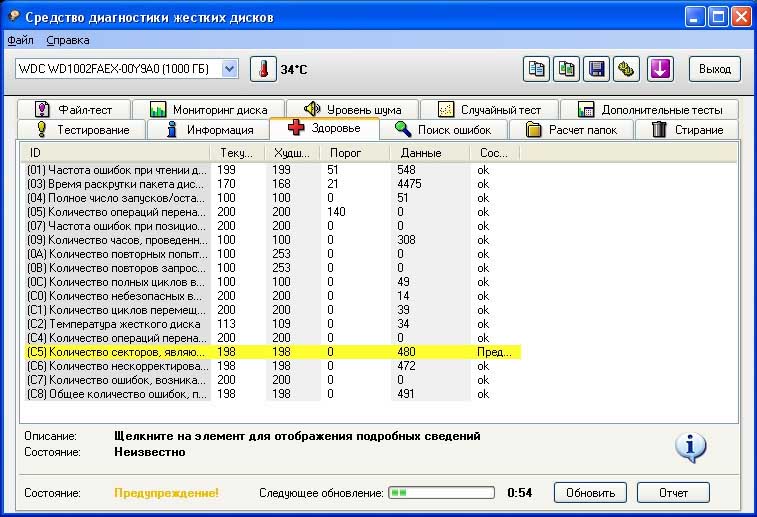Open the Справка menu
Screen dimensions: 757x517
68,40
